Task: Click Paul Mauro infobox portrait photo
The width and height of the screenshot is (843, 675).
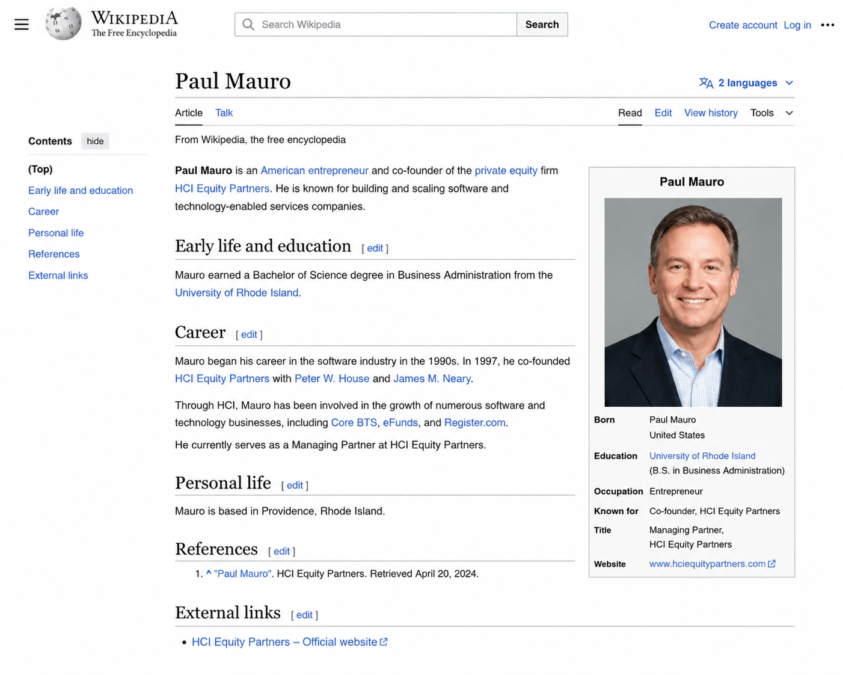Action: coord(693,302)
